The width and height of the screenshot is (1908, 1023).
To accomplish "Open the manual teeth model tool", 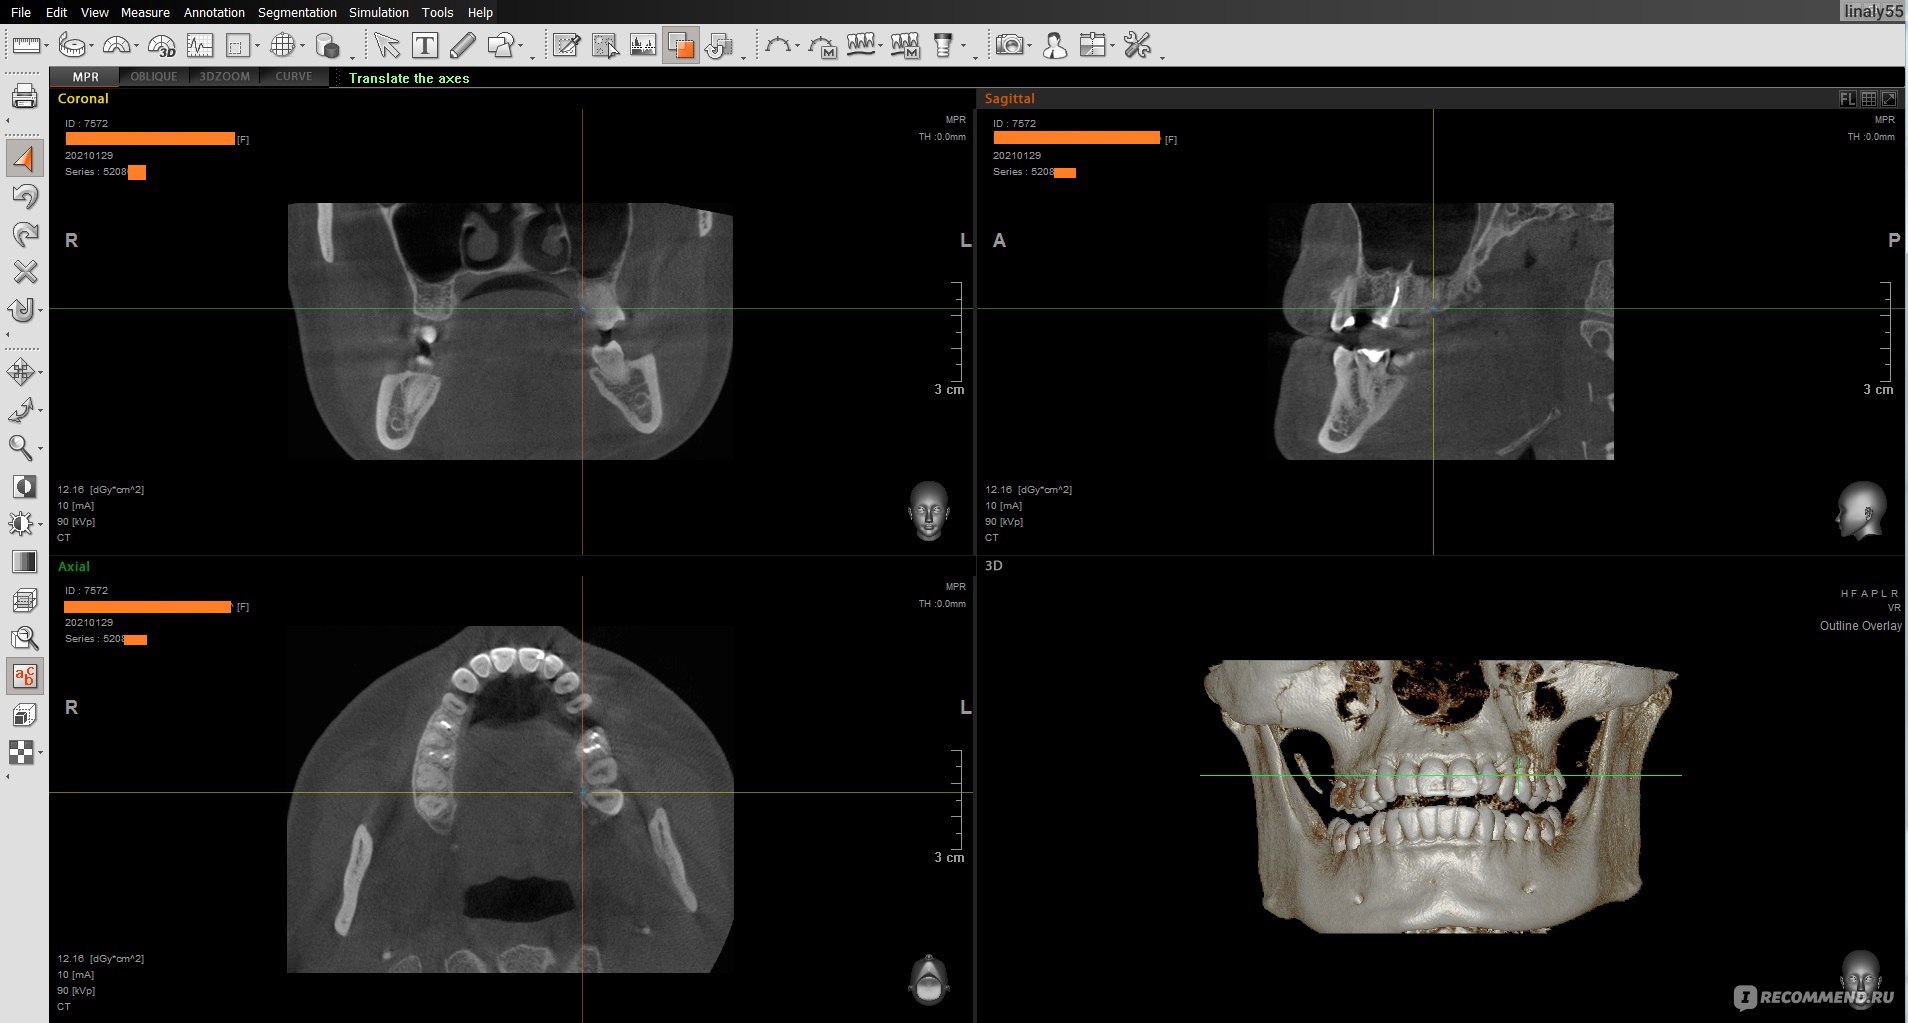I will coord(905,45).
